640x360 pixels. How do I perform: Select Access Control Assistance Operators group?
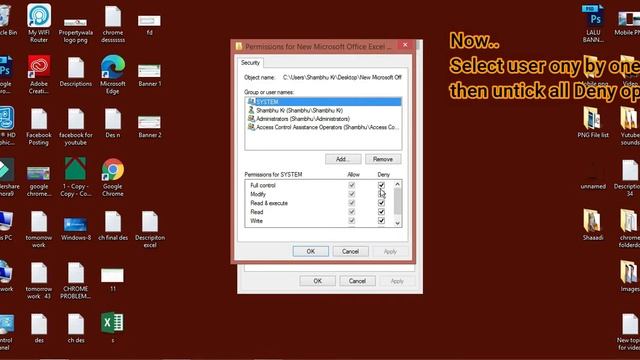point(324,127)
